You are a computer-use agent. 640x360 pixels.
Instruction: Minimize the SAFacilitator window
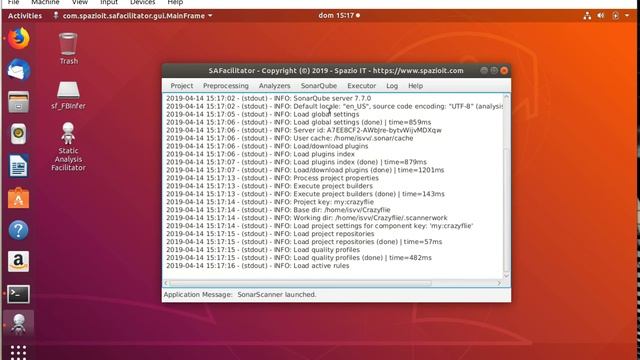484,70
